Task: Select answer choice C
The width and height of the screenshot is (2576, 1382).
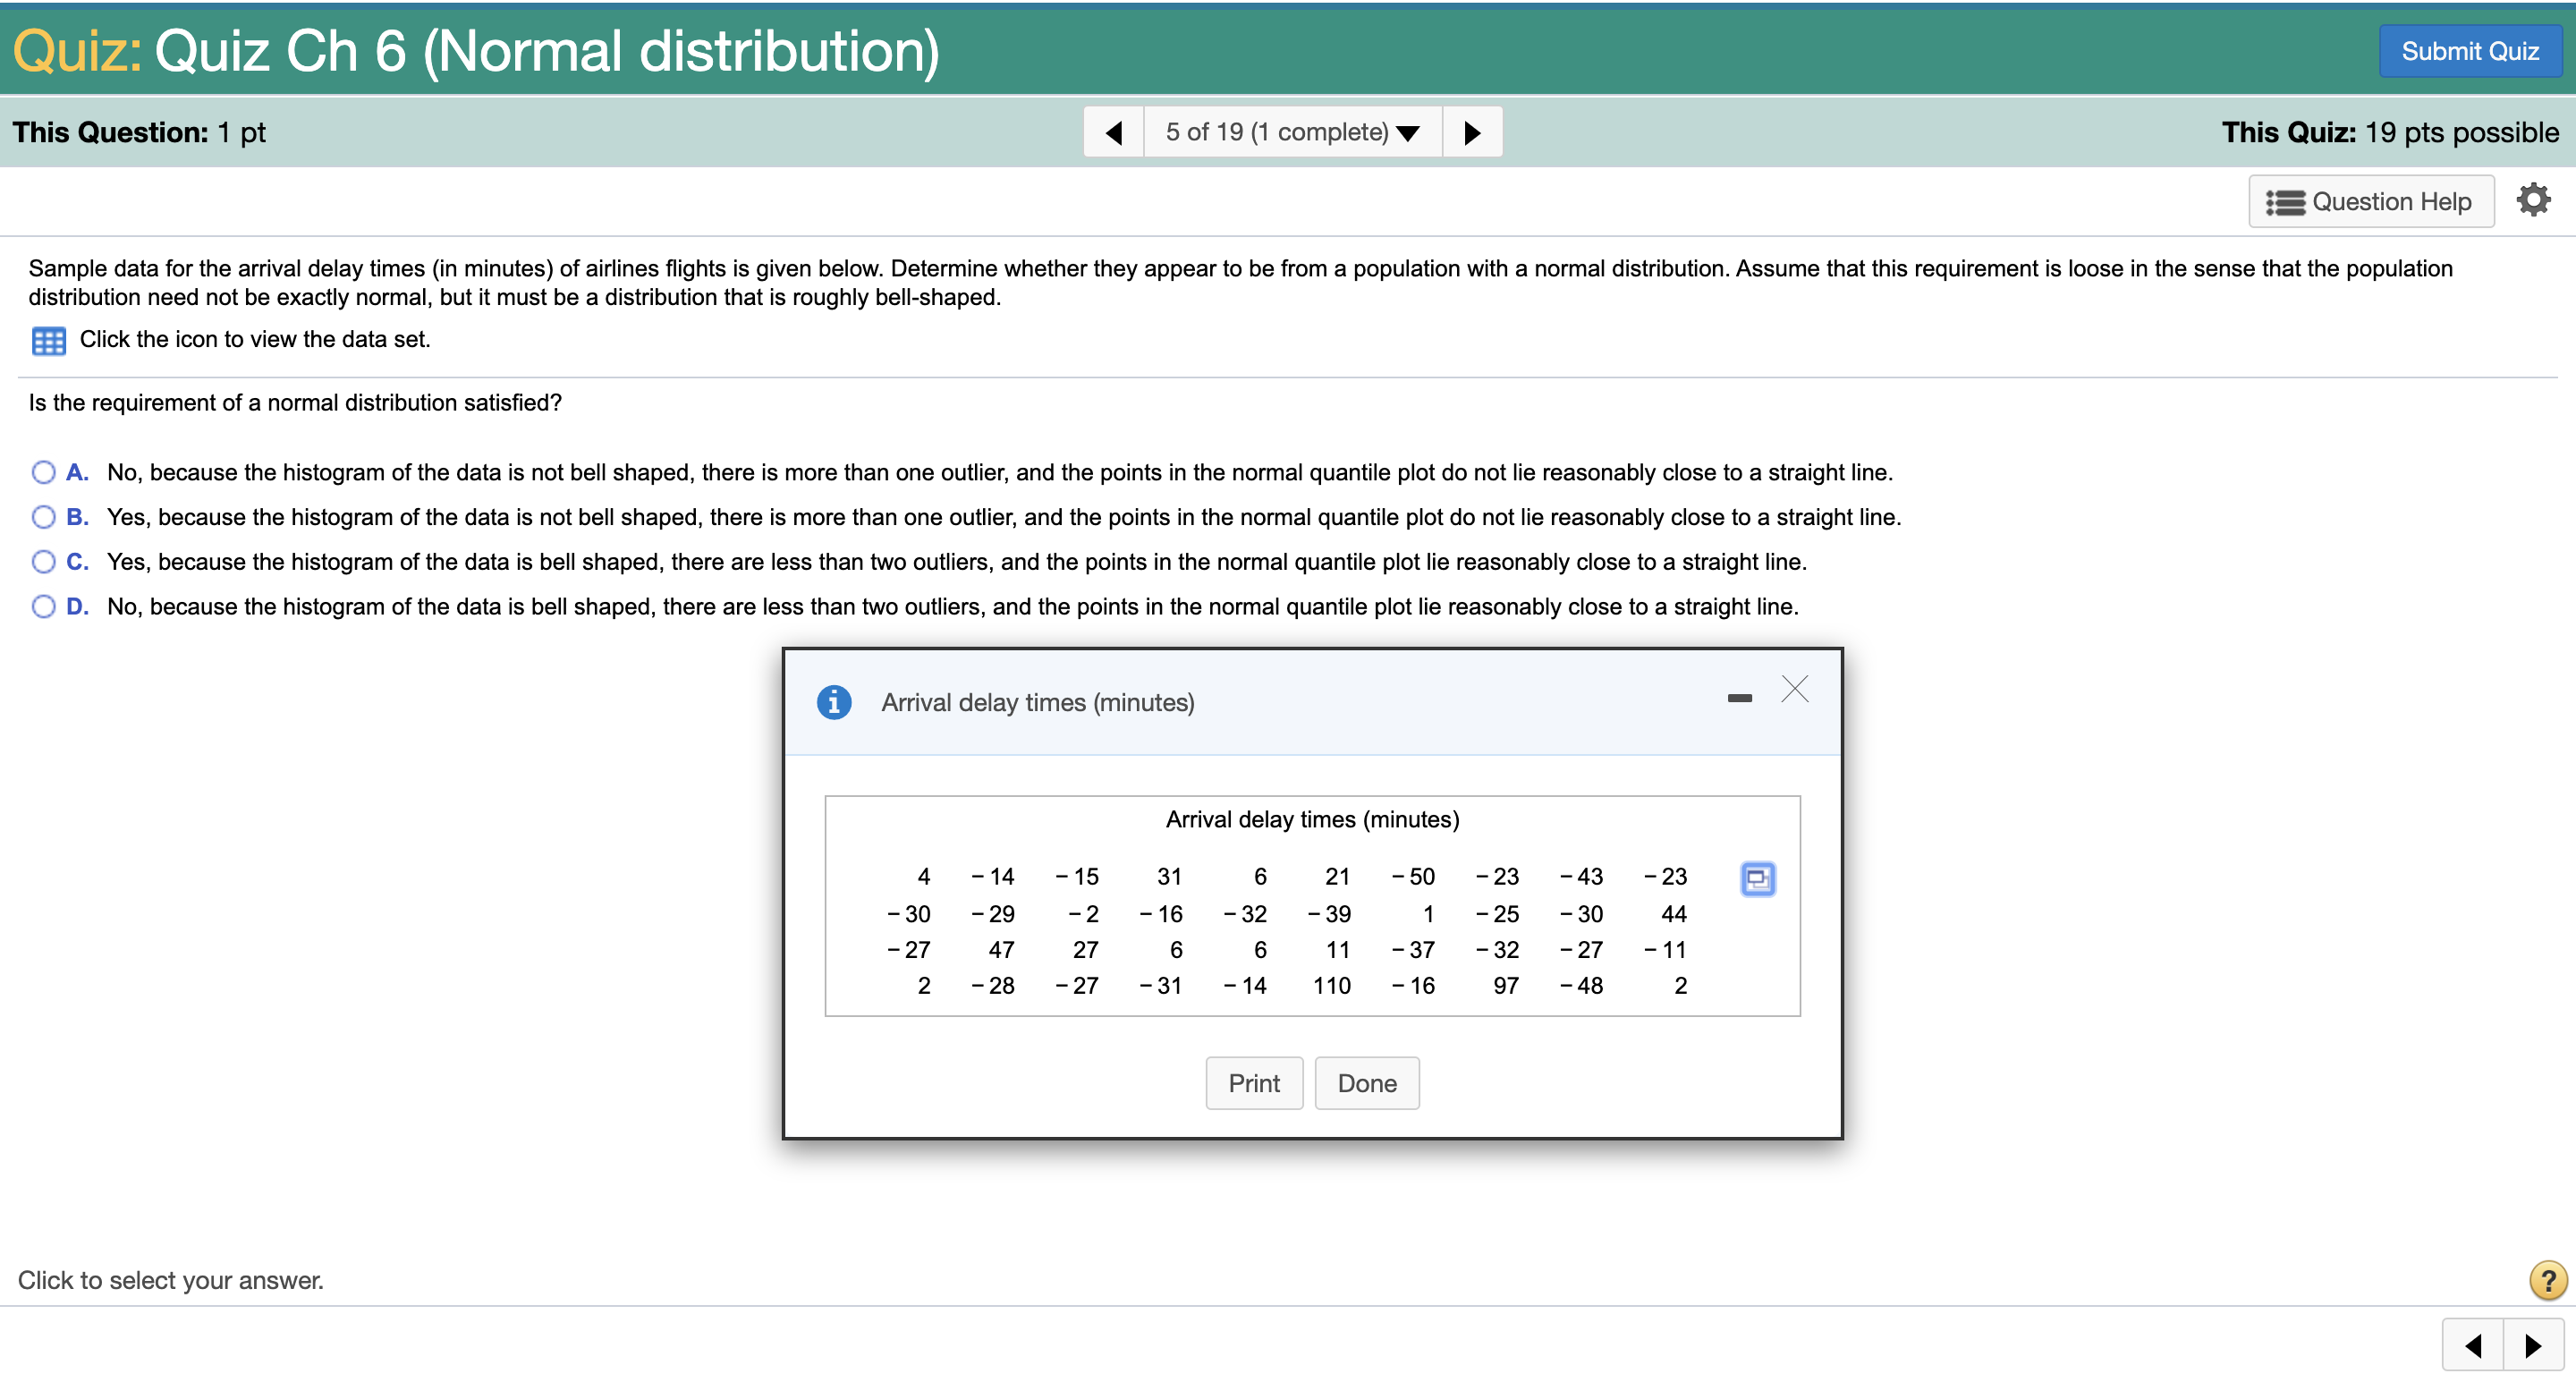Action: click(44, 561)
